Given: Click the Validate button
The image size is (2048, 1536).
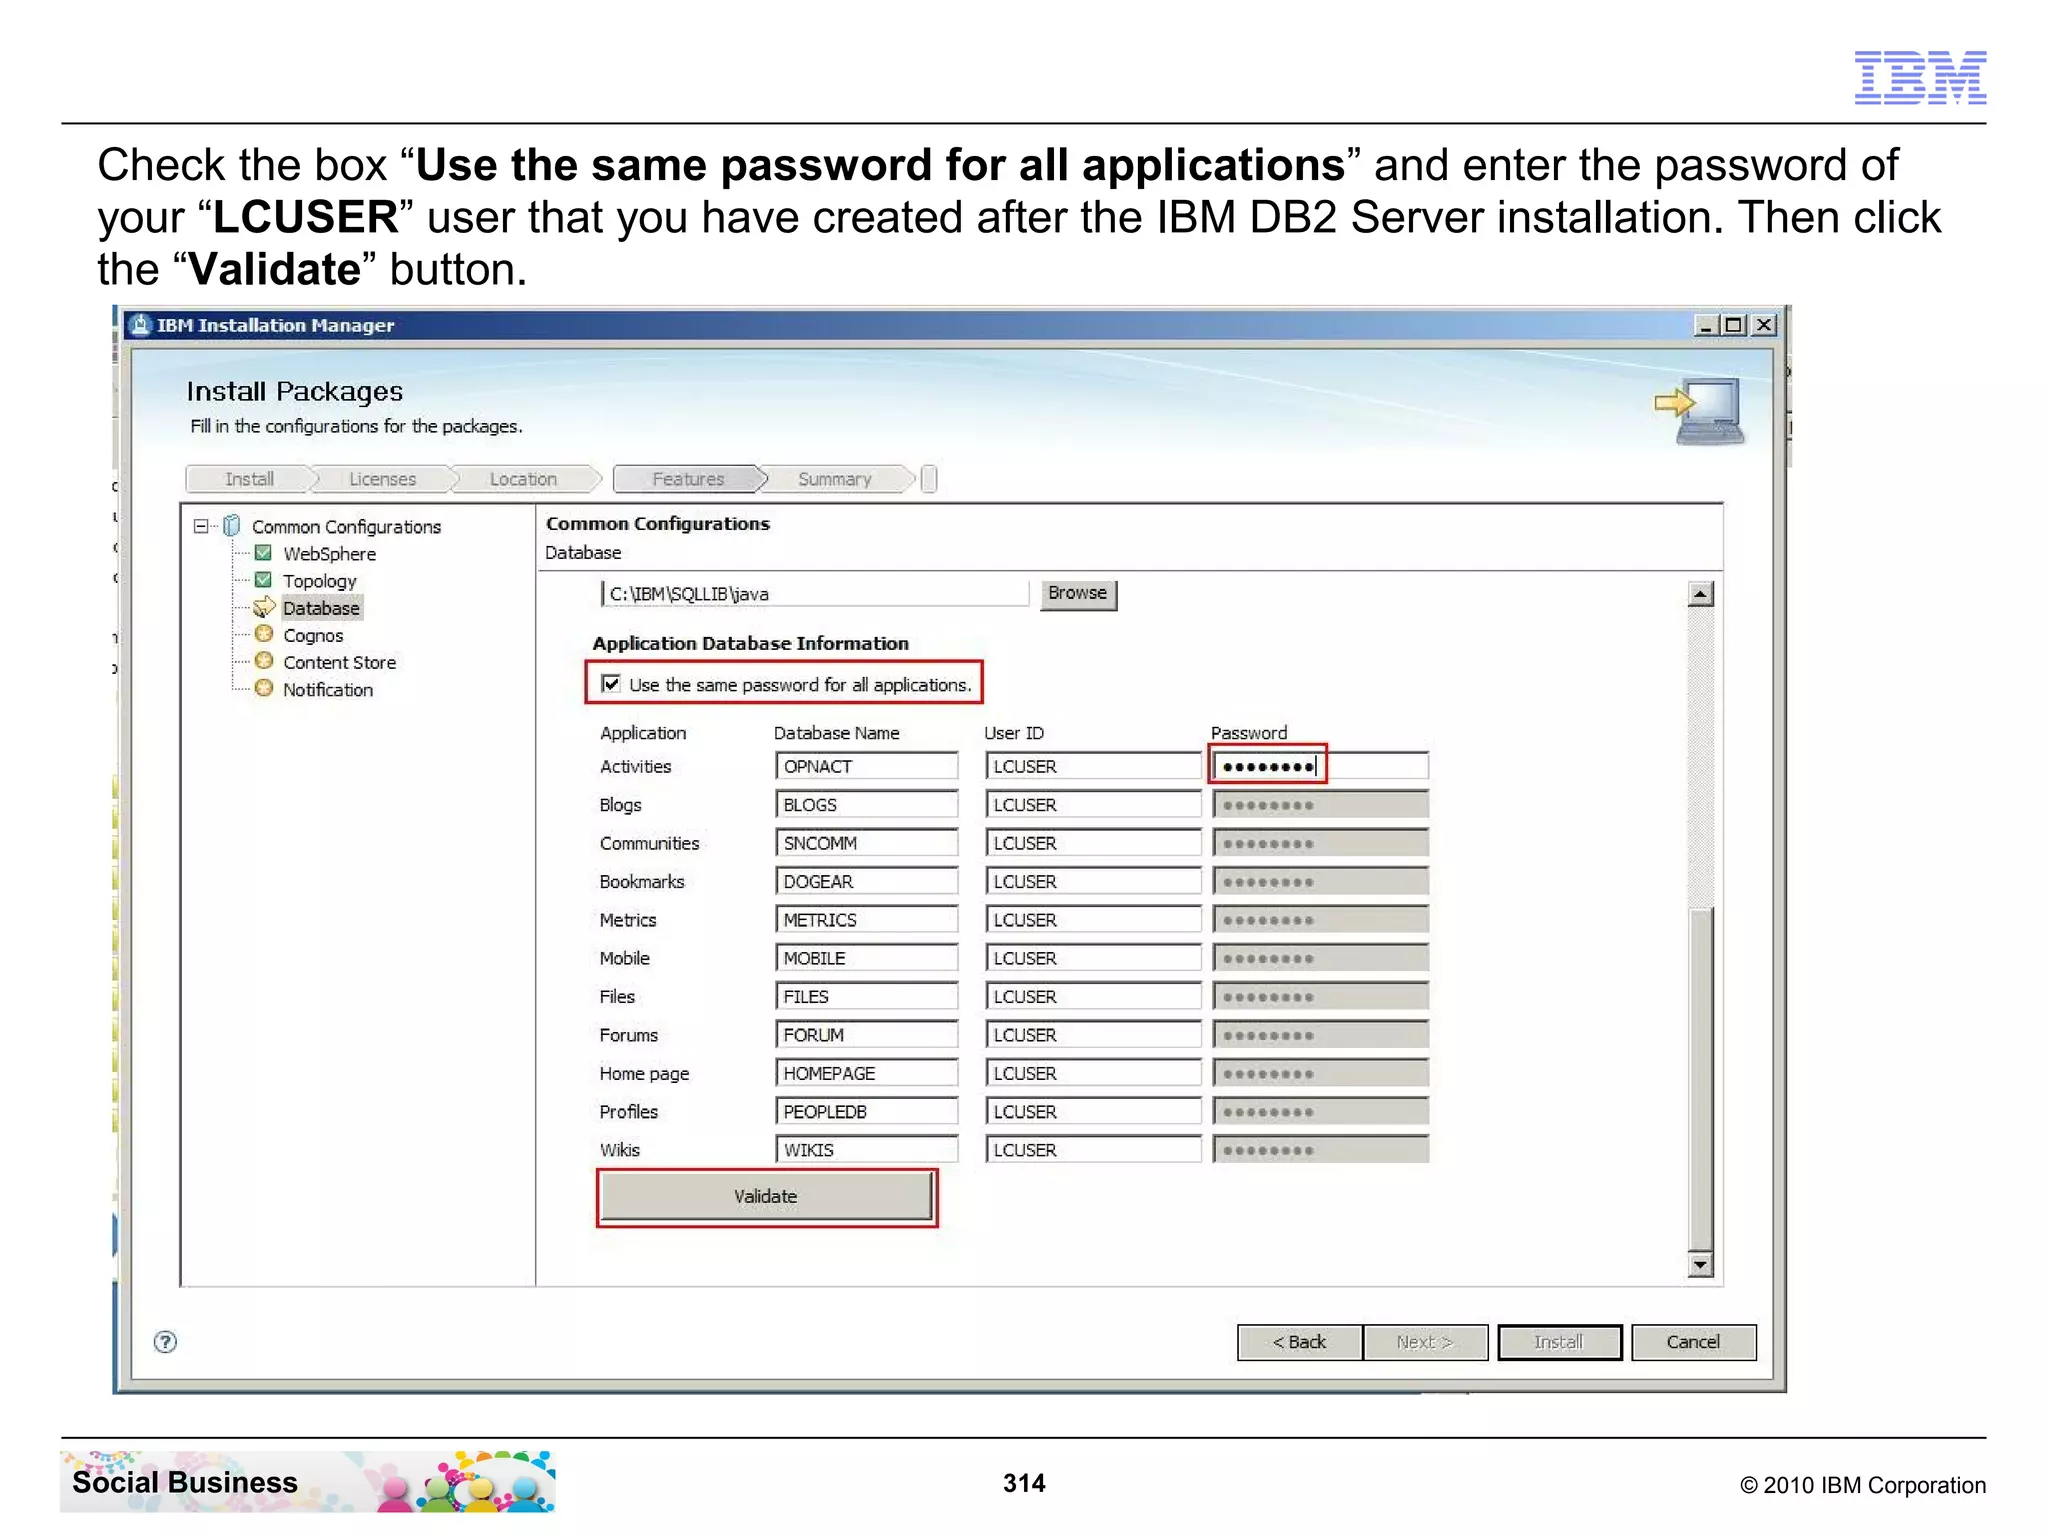Looking at the screenshot, I should tap(766, 1196).
